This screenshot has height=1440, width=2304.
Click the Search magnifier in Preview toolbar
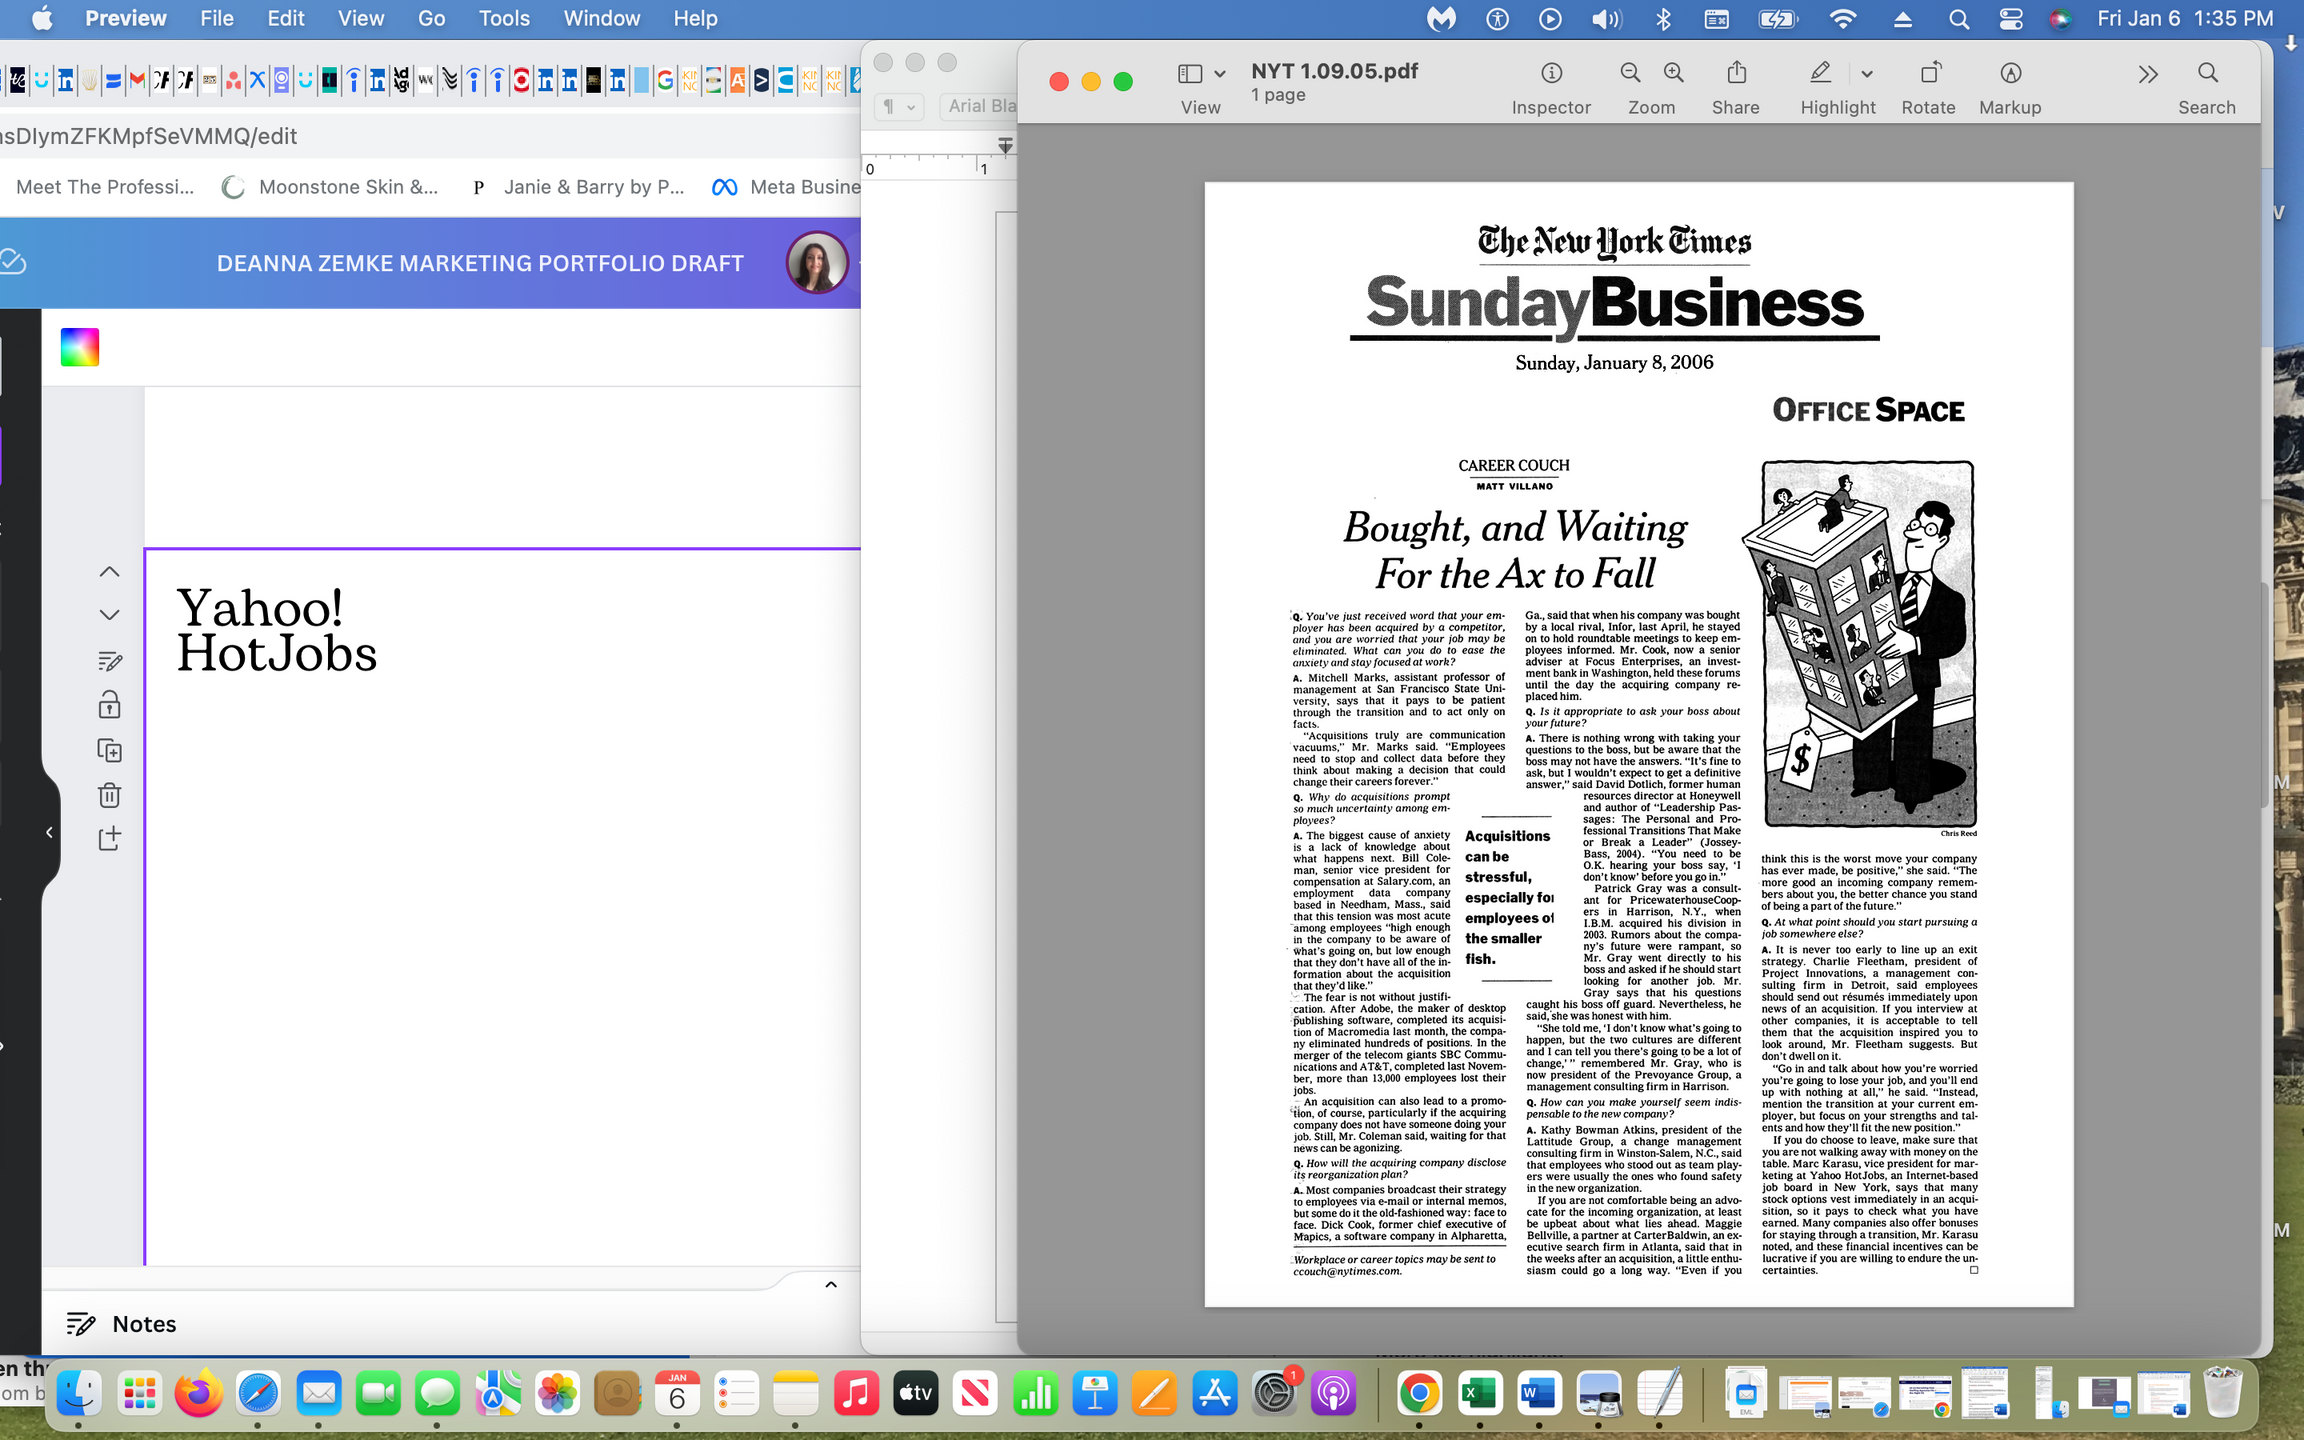click(2207, 73)
